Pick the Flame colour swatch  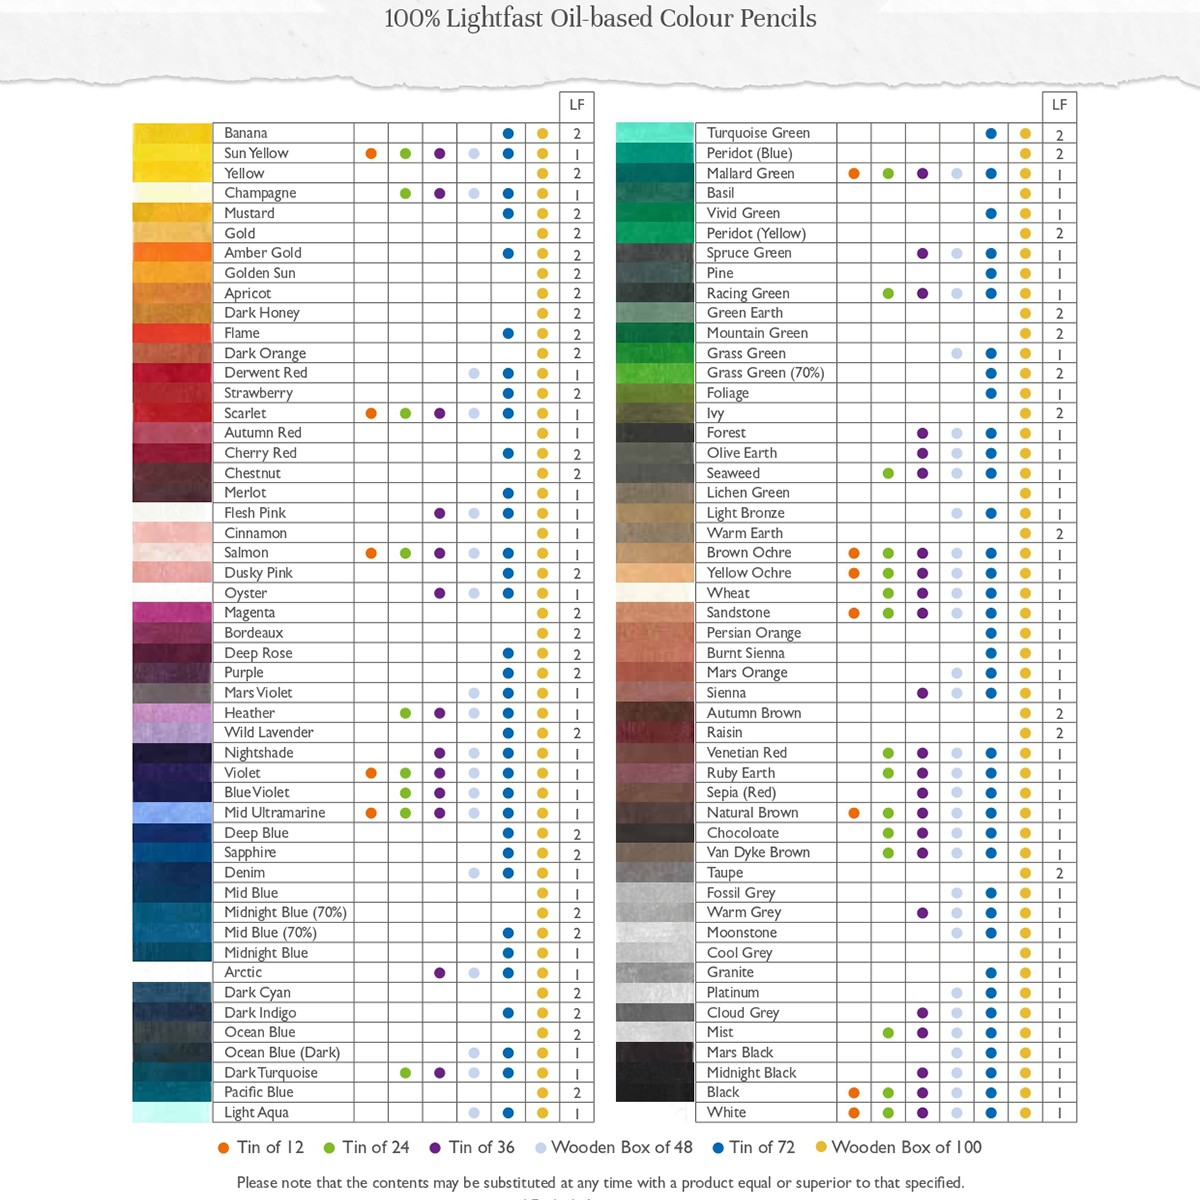[x=172, y=333]
